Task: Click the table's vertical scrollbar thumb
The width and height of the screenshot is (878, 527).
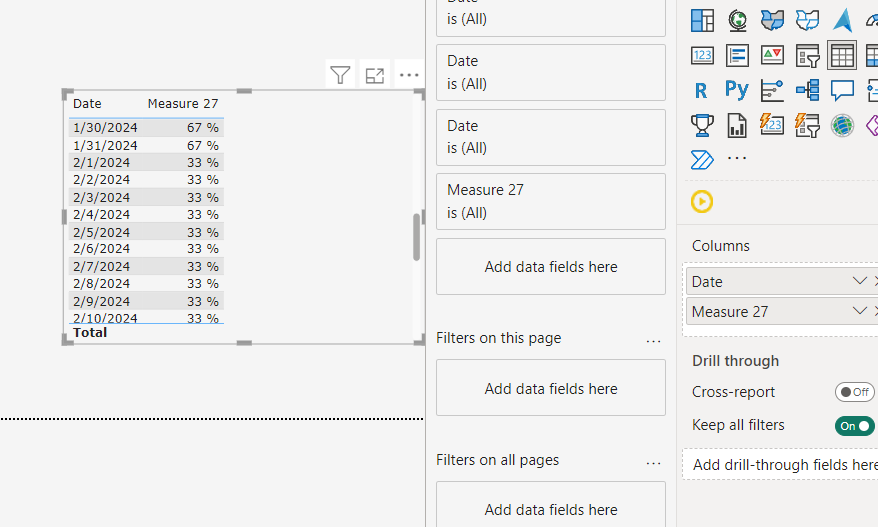Action: (x=417, y=237)
